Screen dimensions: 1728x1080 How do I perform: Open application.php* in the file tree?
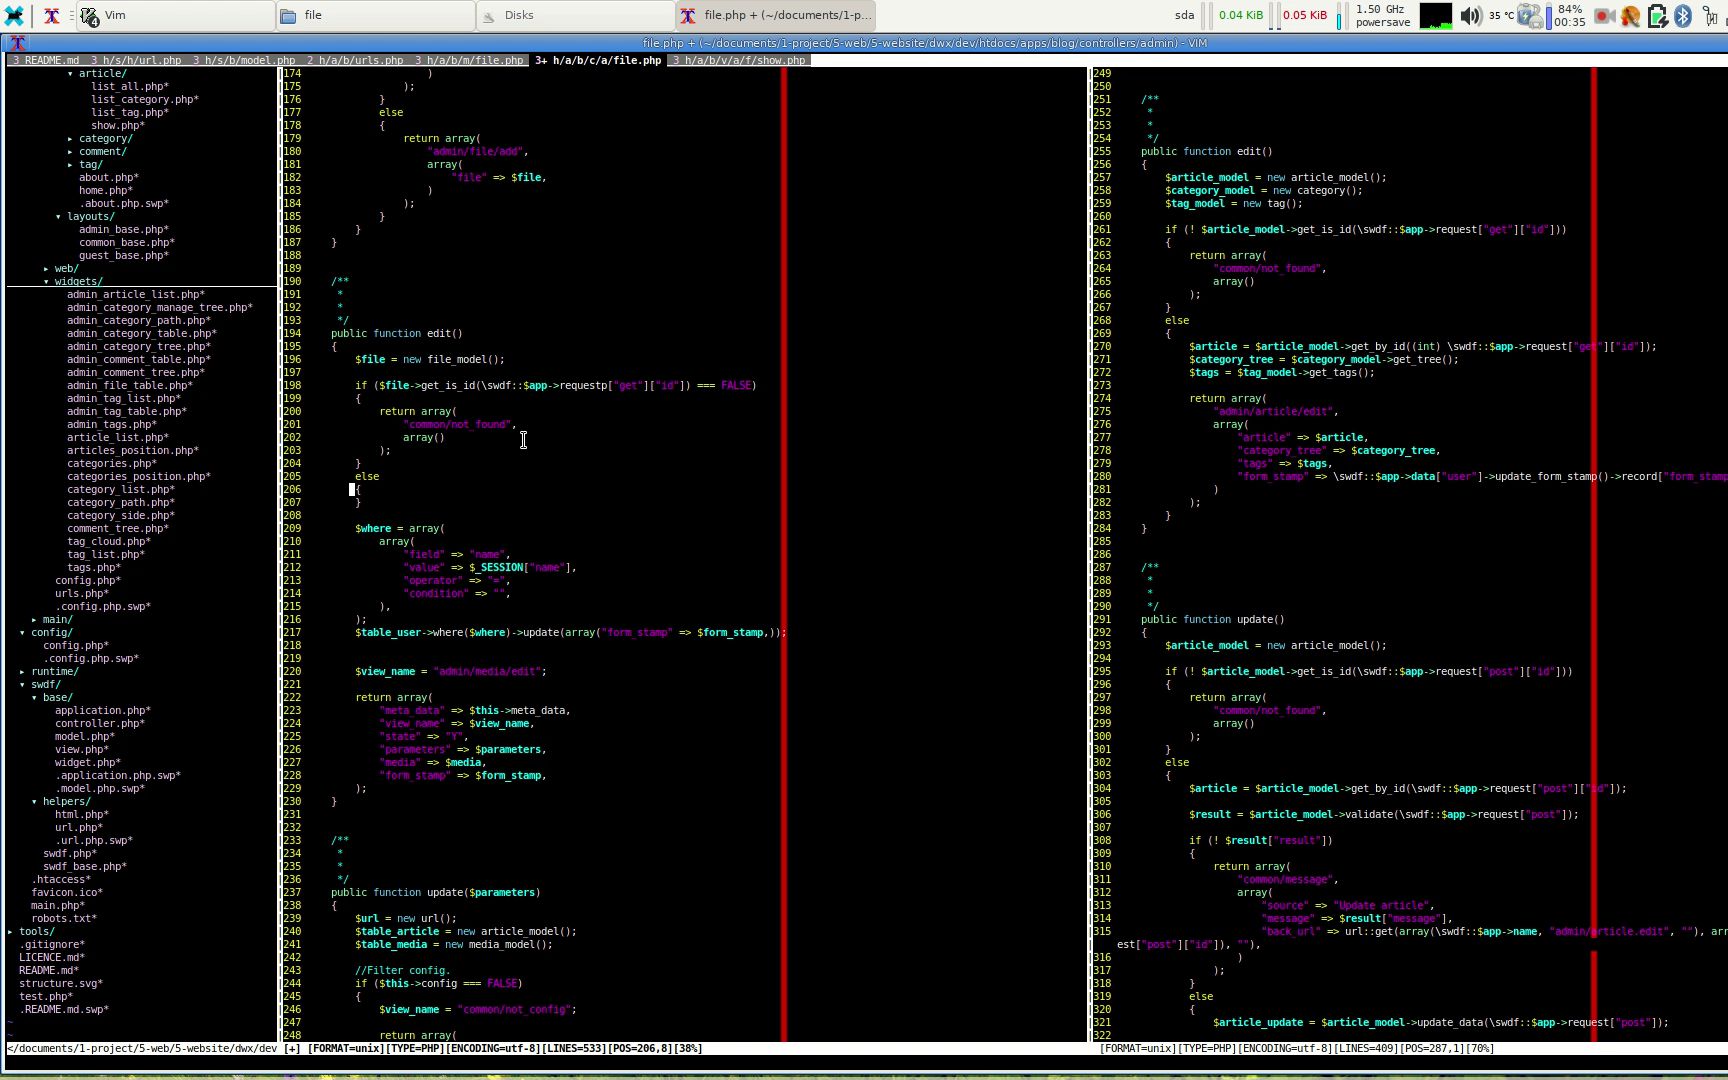click(x=103, y=710)
